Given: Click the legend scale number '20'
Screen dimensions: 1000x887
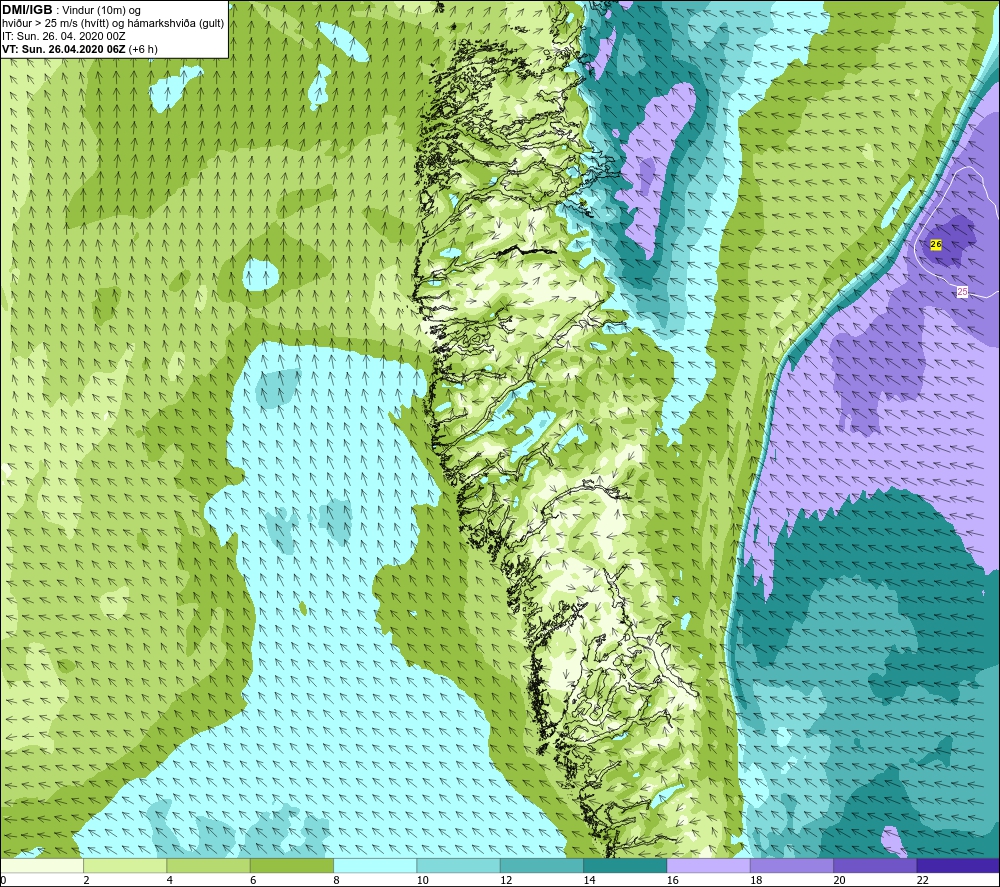Looking at the screenshot, I should click(839, 880).
